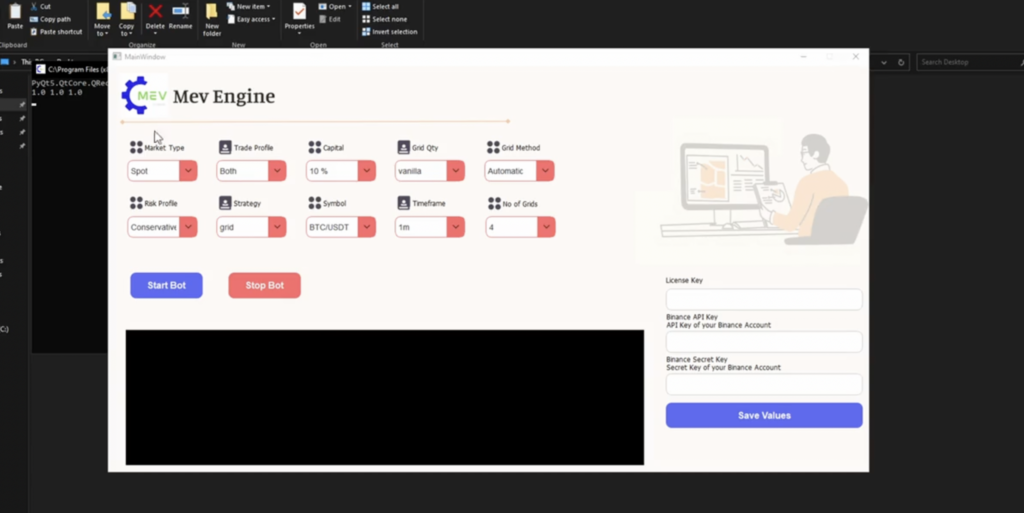
Task: Click the New folder icon in ribbon
Action: (212, 16)
